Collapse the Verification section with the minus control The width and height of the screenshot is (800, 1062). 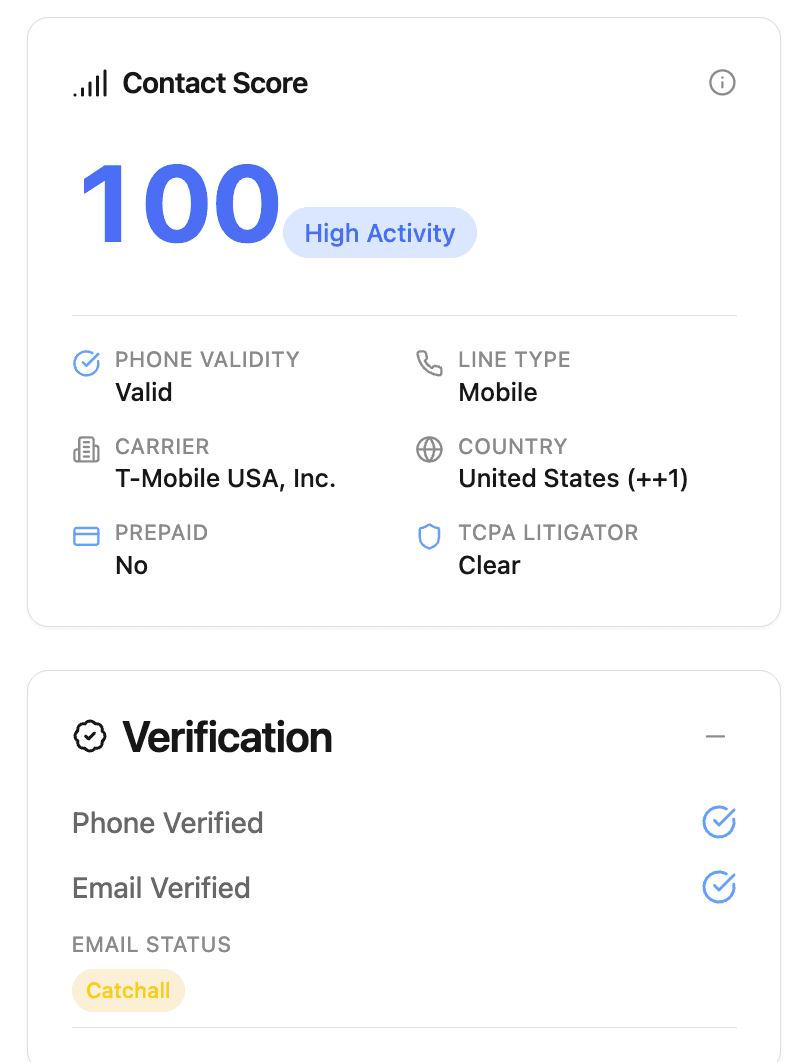715,735
